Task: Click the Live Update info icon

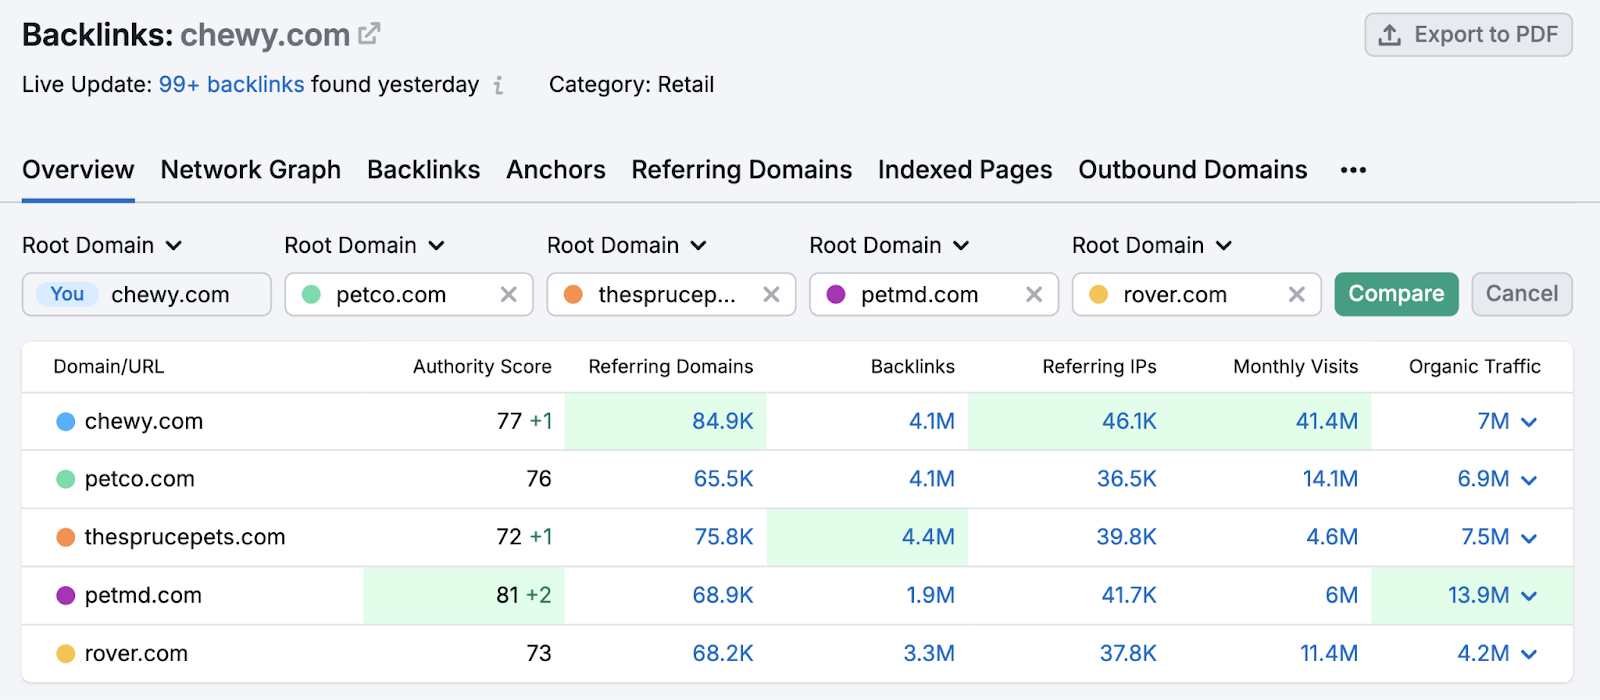Action: (x=498, y=85)
